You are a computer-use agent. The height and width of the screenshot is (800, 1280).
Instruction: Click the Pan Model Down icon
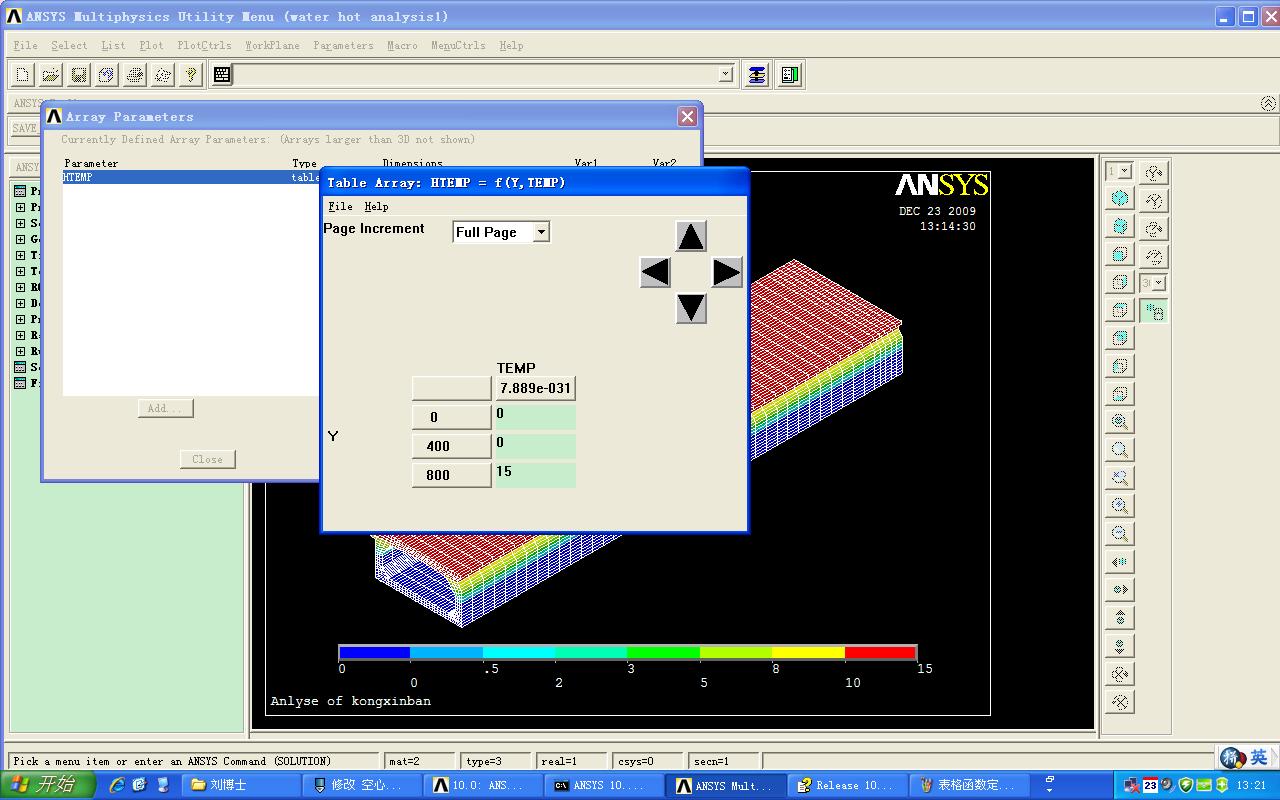tap(1120, 646)
